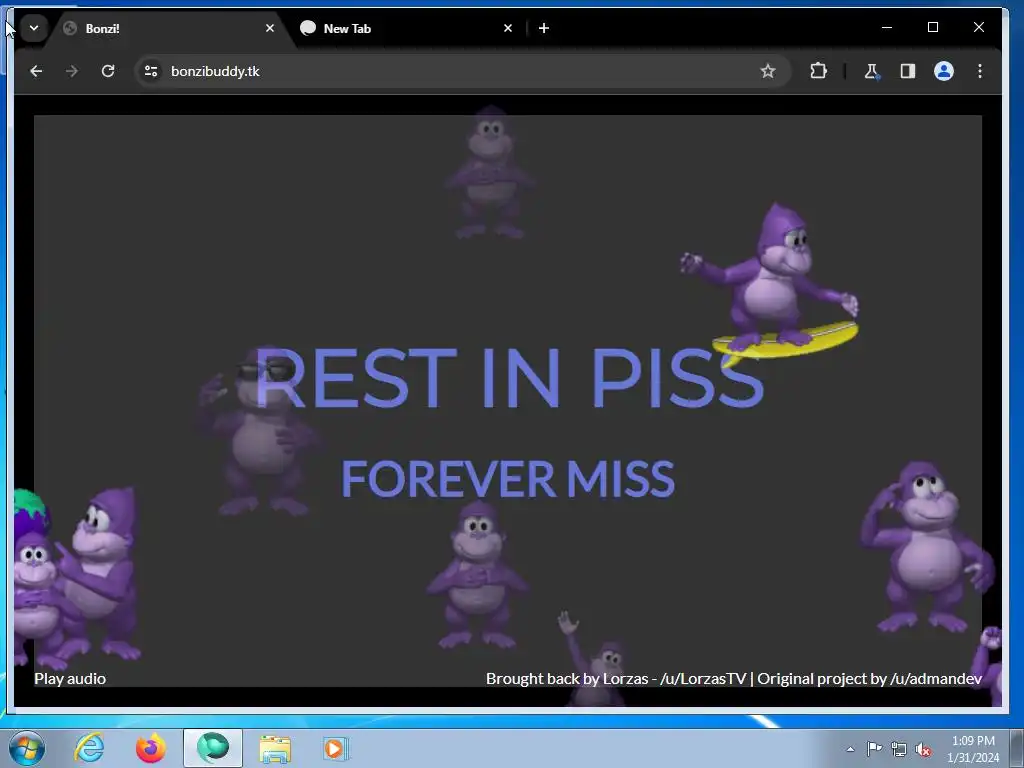Click the forward navigation arrow

72,71
